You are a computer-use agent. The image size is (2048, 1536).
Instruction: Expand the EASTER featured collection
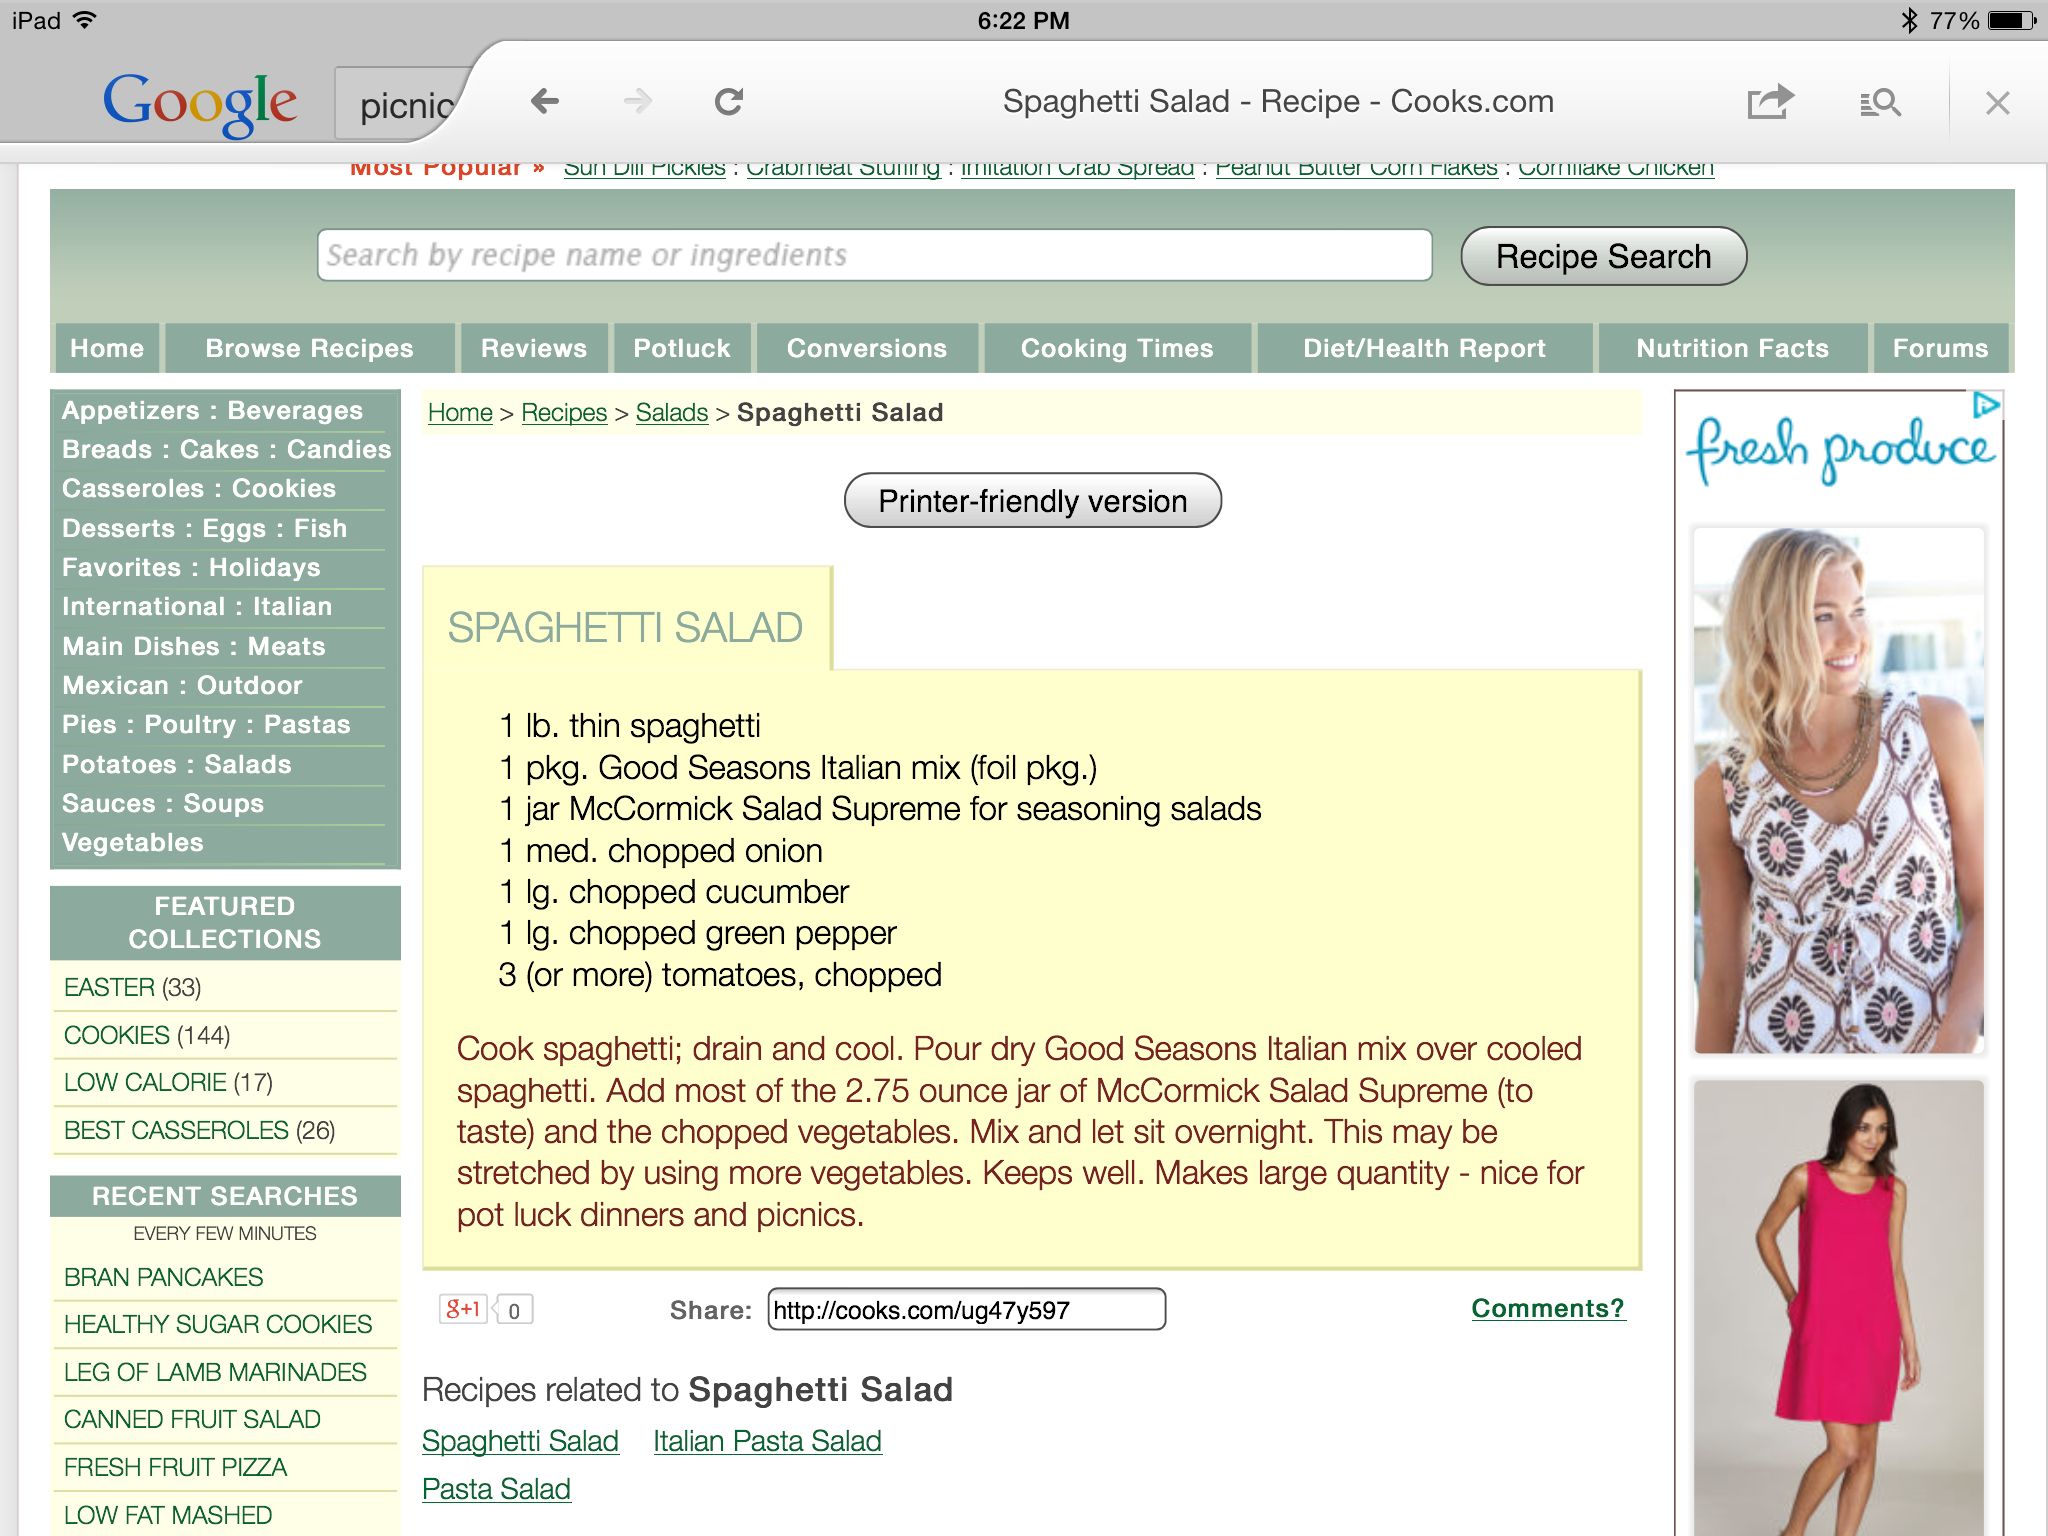(x=110, y=986)
